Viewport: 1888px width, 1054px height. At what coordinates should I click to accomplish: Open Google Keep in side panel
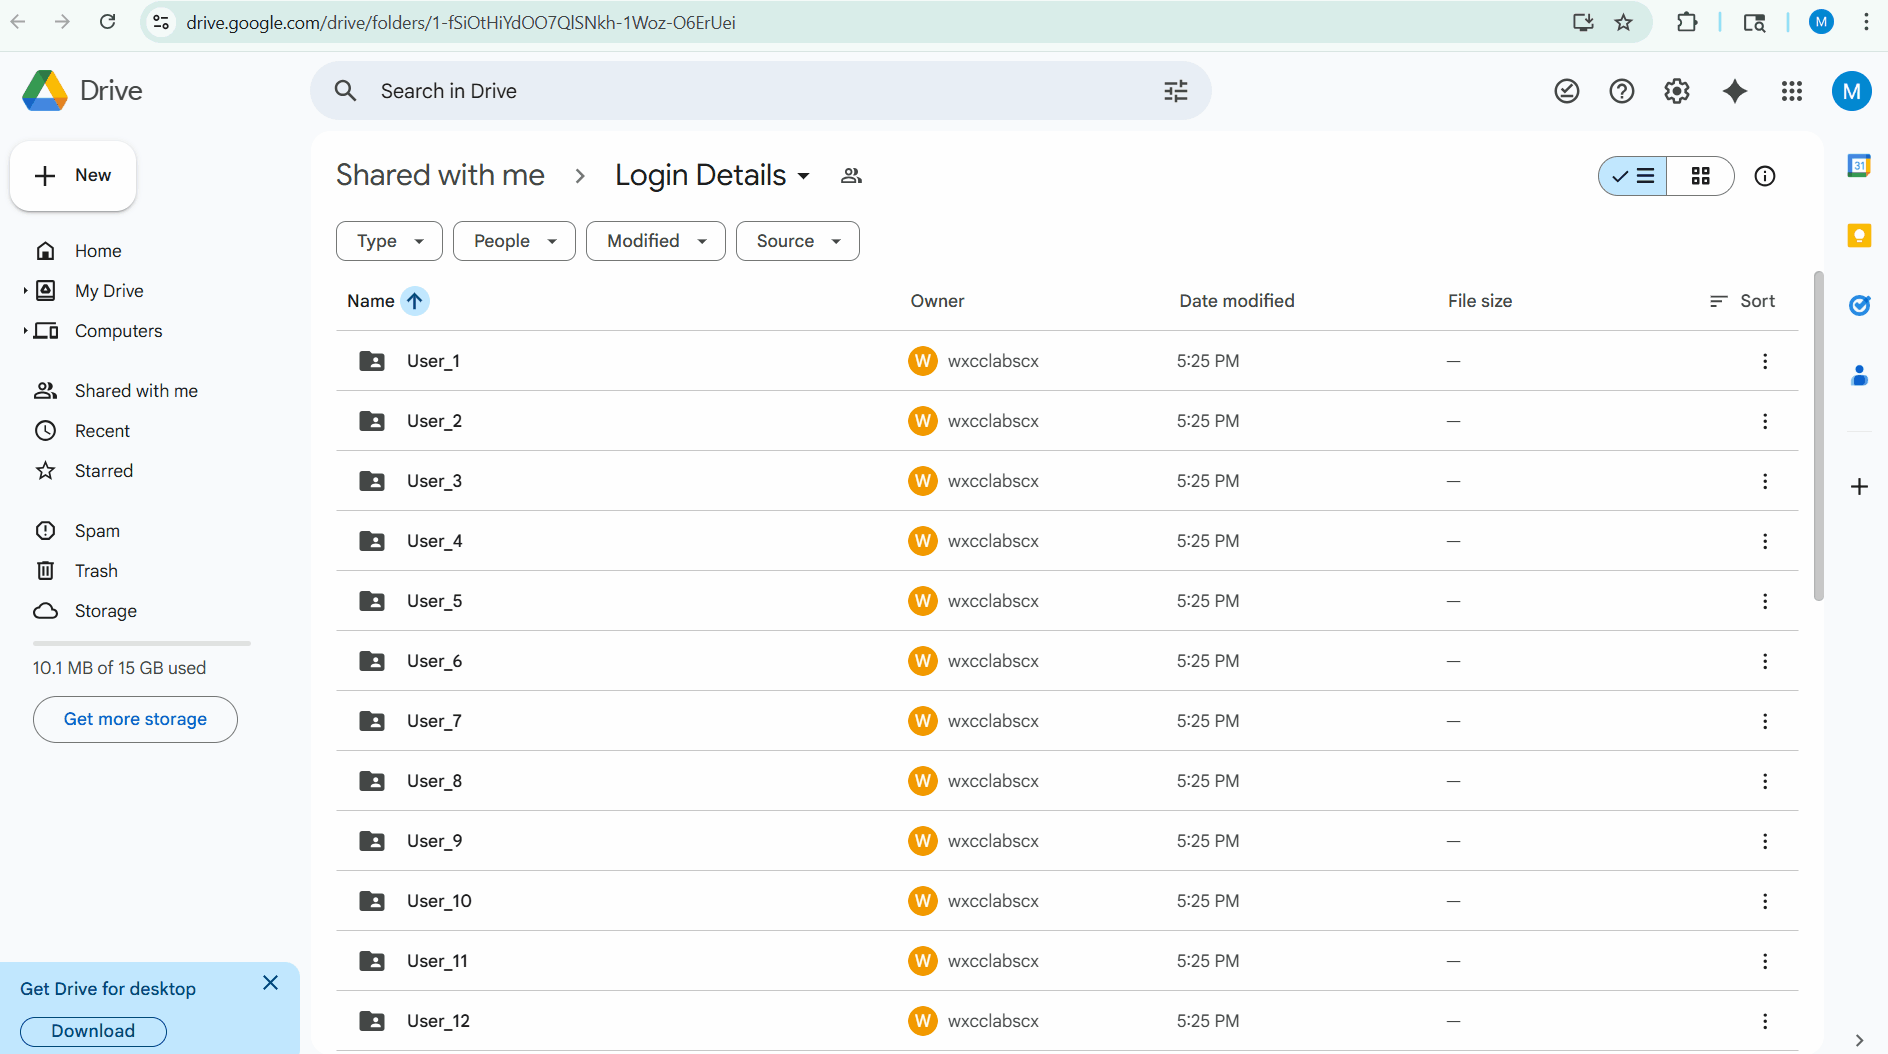pyautogui.click(x=1859, y=236)
